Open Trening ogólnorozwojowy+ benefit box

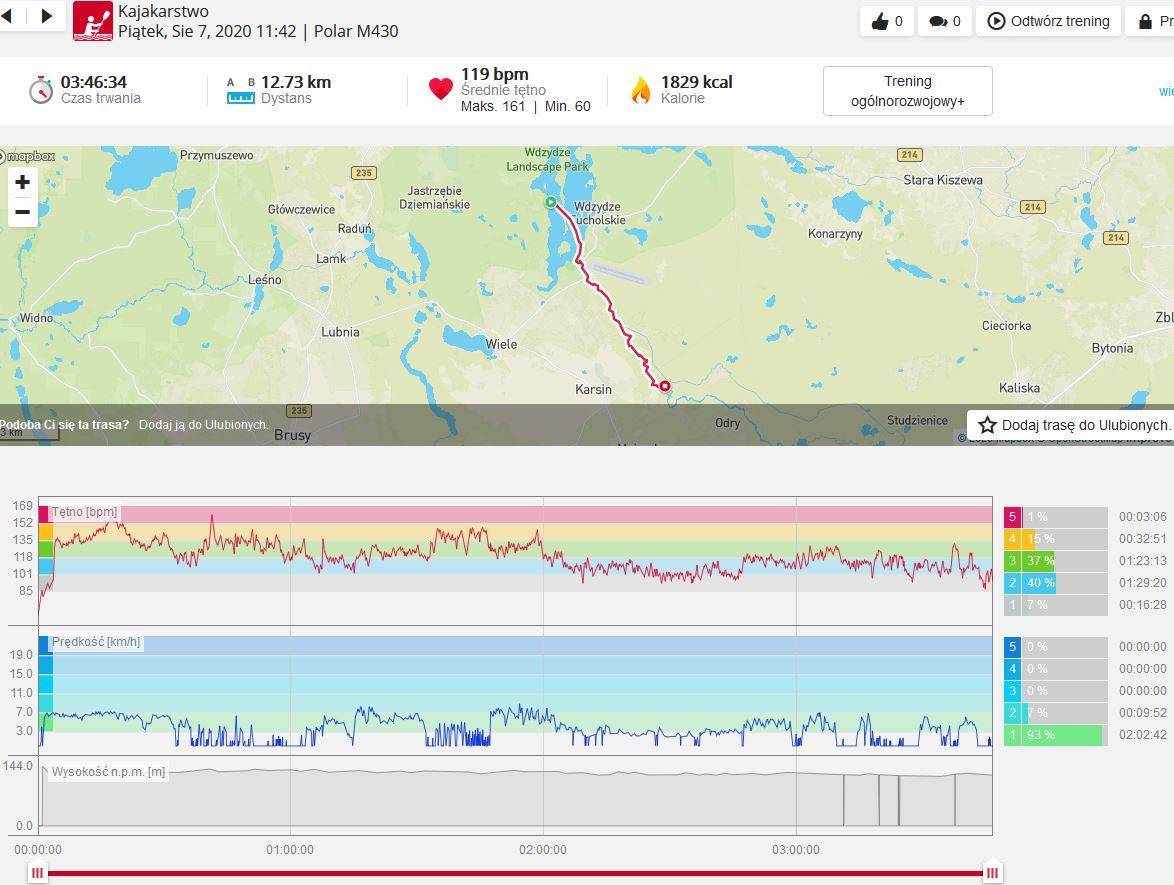tap(907, 91)
